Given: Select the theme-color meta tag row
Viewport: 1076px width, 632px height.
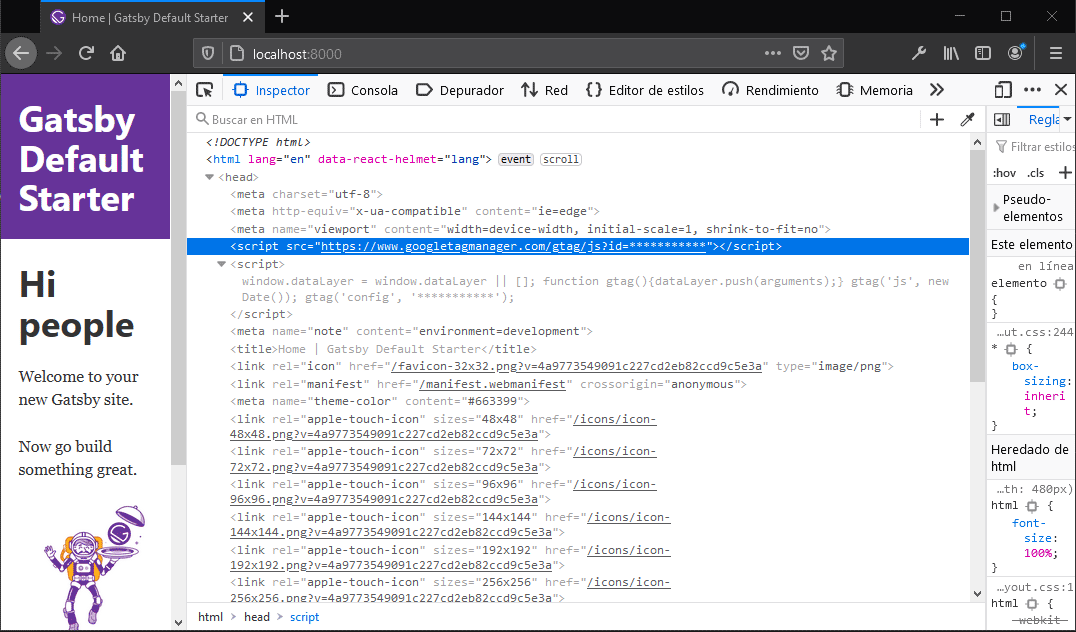Looking at the screenshot, I should [578, 401].
